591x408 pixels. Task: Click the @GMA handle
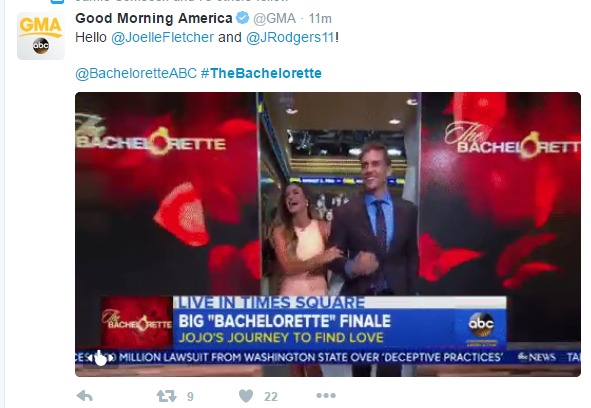pos(274,18)
